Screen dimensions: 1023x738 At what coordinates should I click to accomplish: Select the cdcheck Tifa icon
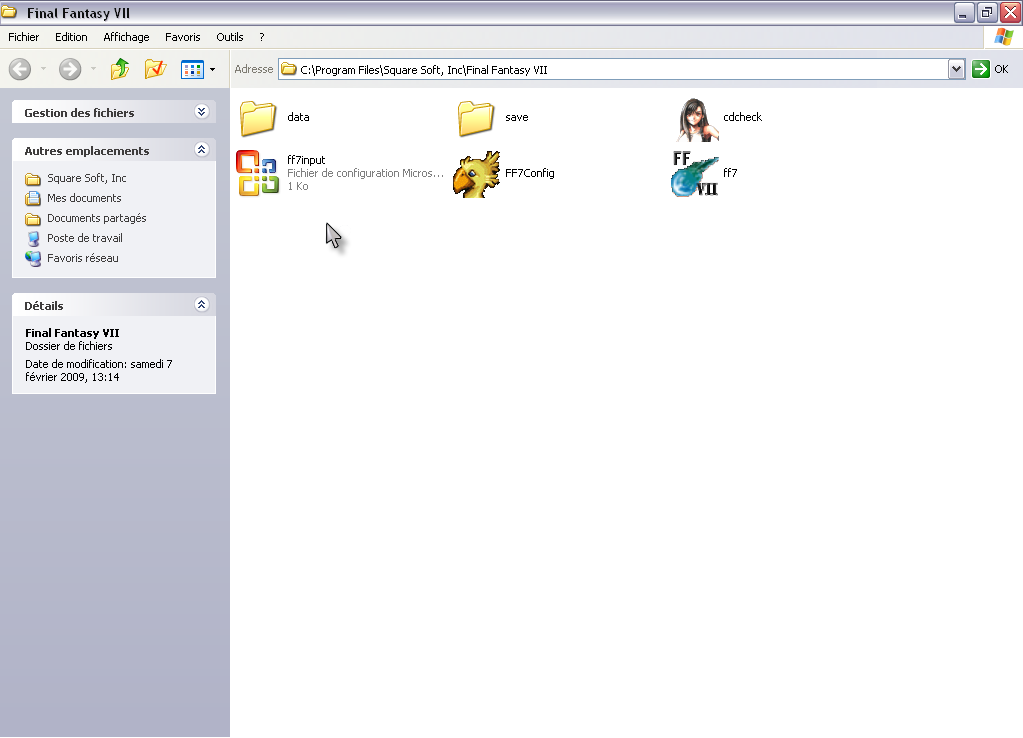point(696,119)
